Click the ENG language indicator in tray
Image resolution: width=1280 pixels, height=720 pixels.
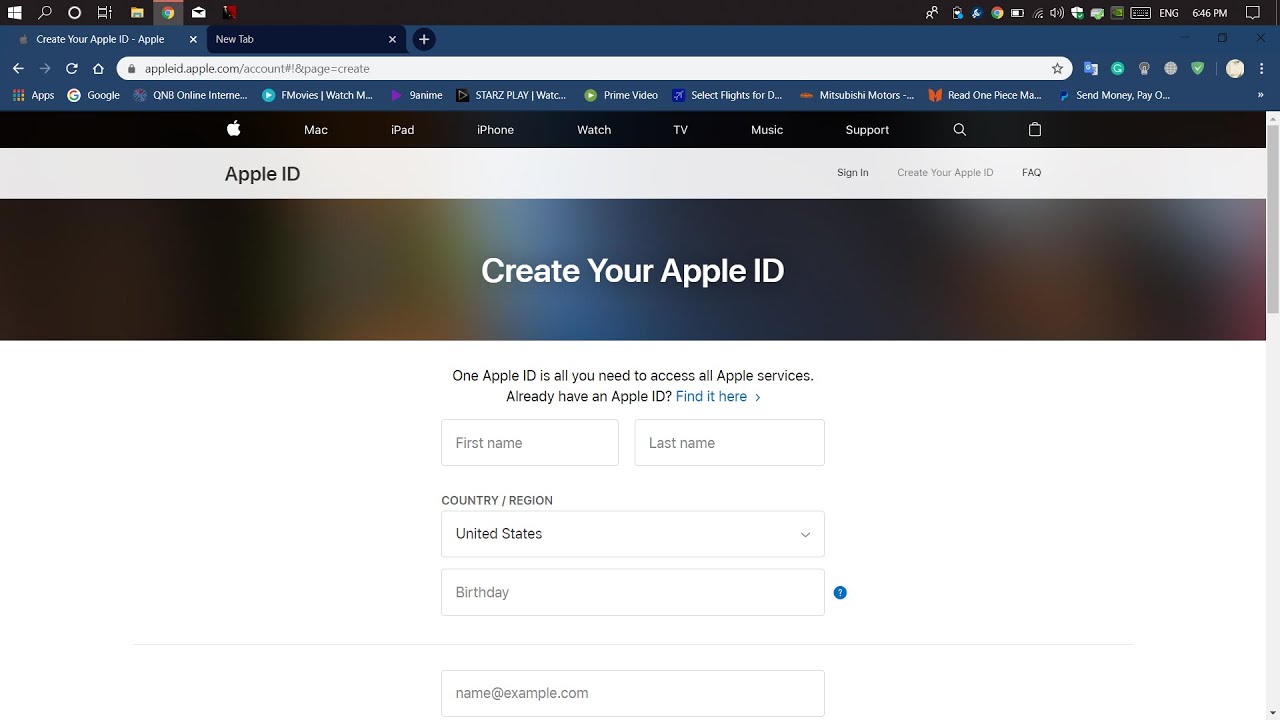pyautogui.click(x=1169, y=13)
